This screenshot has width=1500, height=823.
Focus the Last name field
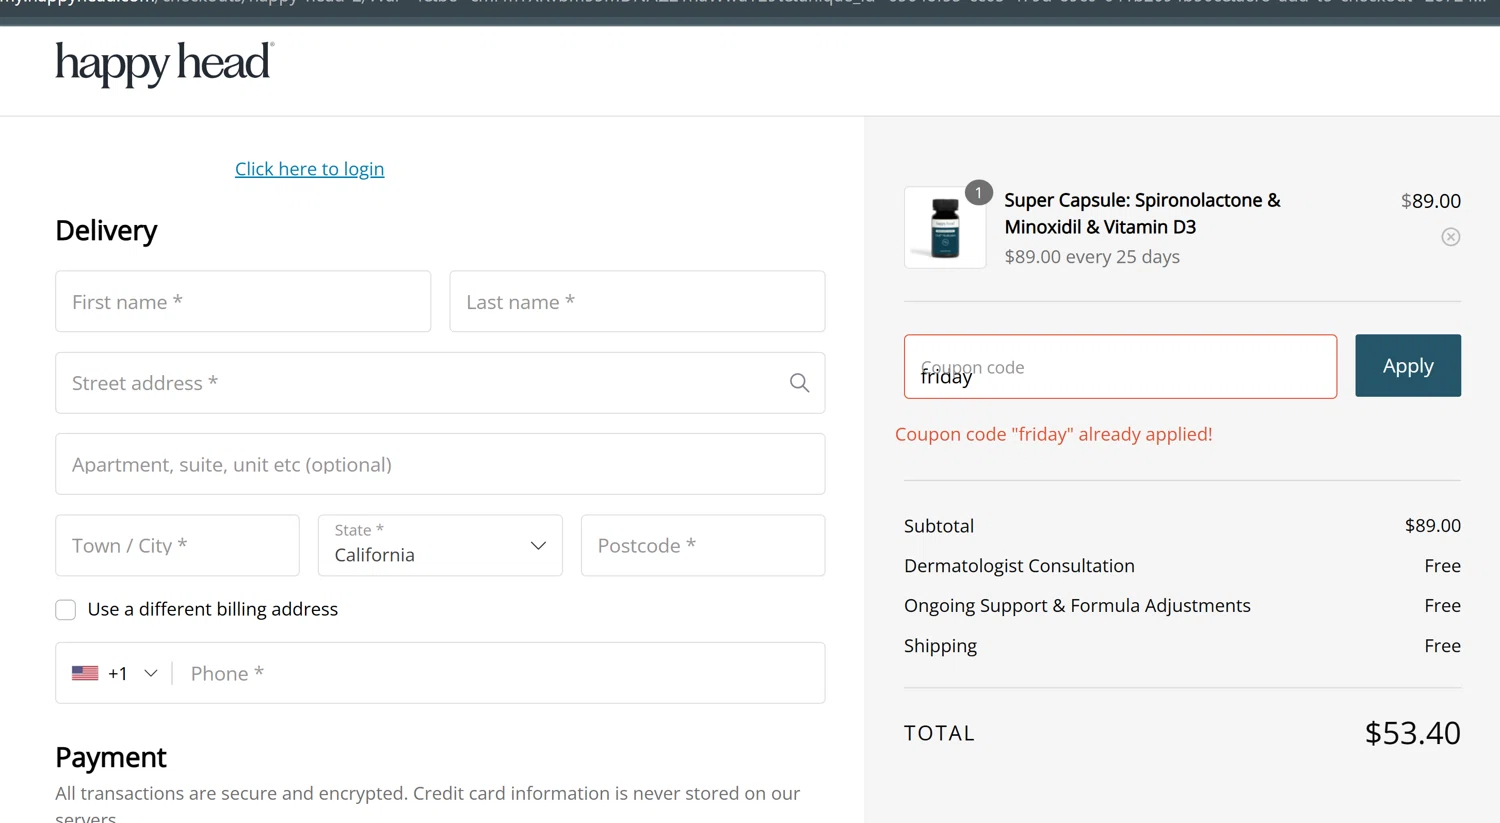637,302
